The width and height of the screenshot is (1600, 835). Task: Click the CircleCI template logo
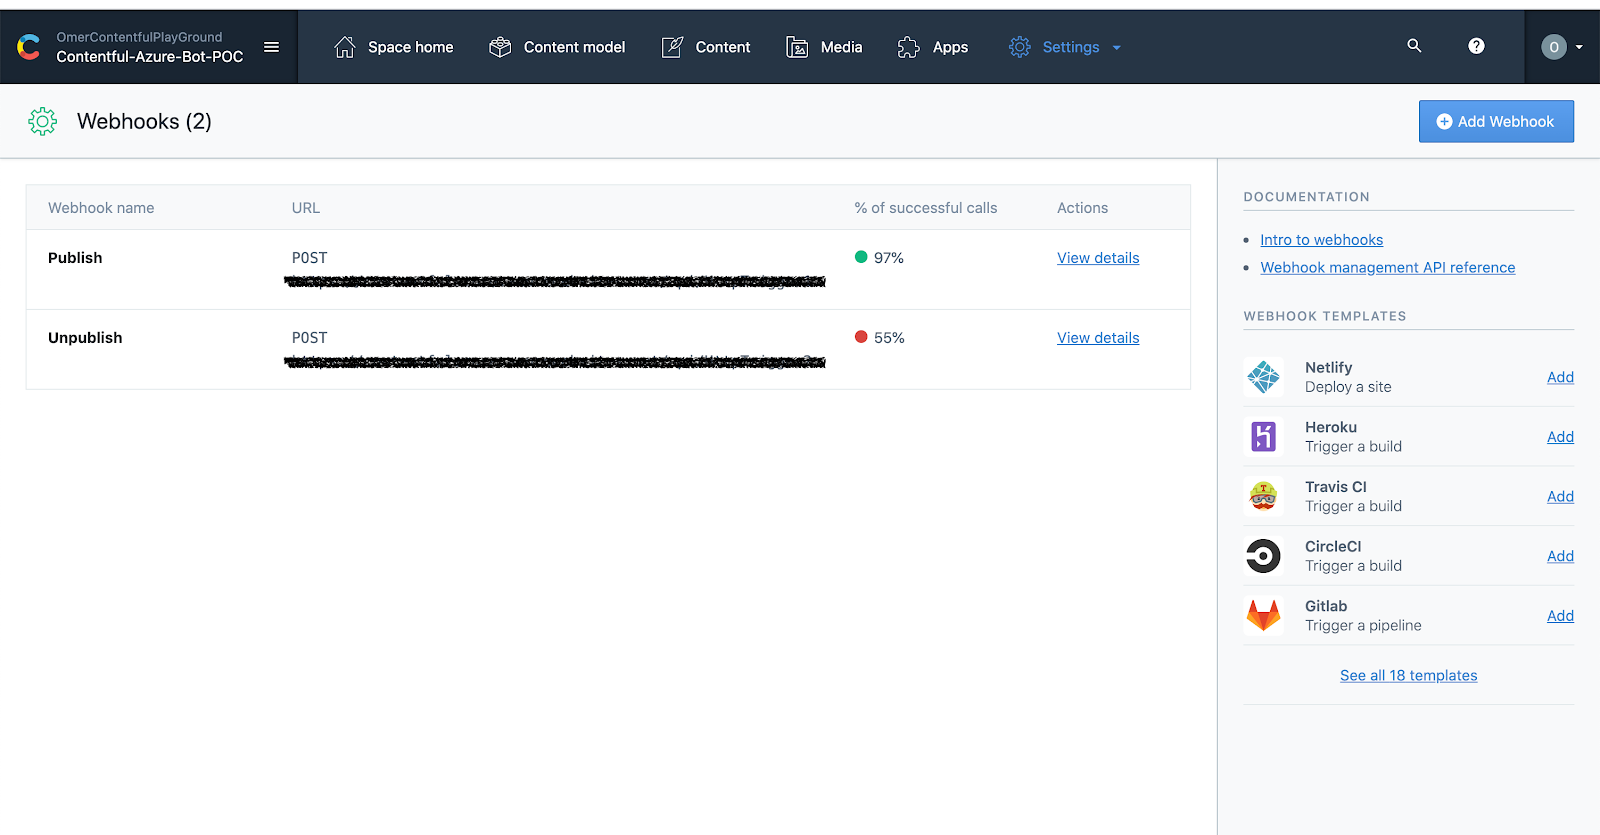(x=1264, y=556)
